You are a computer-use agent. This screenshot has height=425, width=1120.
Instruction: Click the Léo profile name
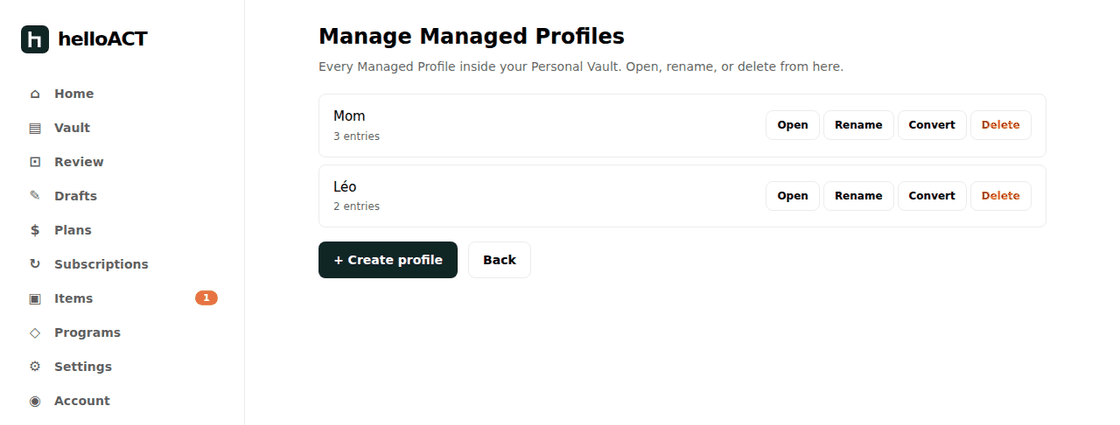345,187
